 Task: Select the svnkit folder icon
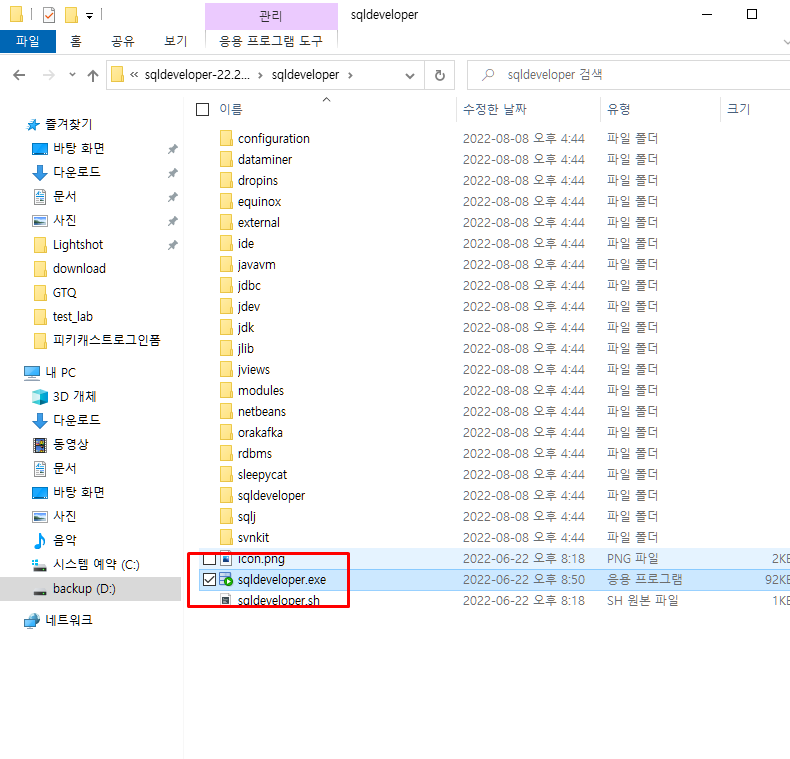226,537
